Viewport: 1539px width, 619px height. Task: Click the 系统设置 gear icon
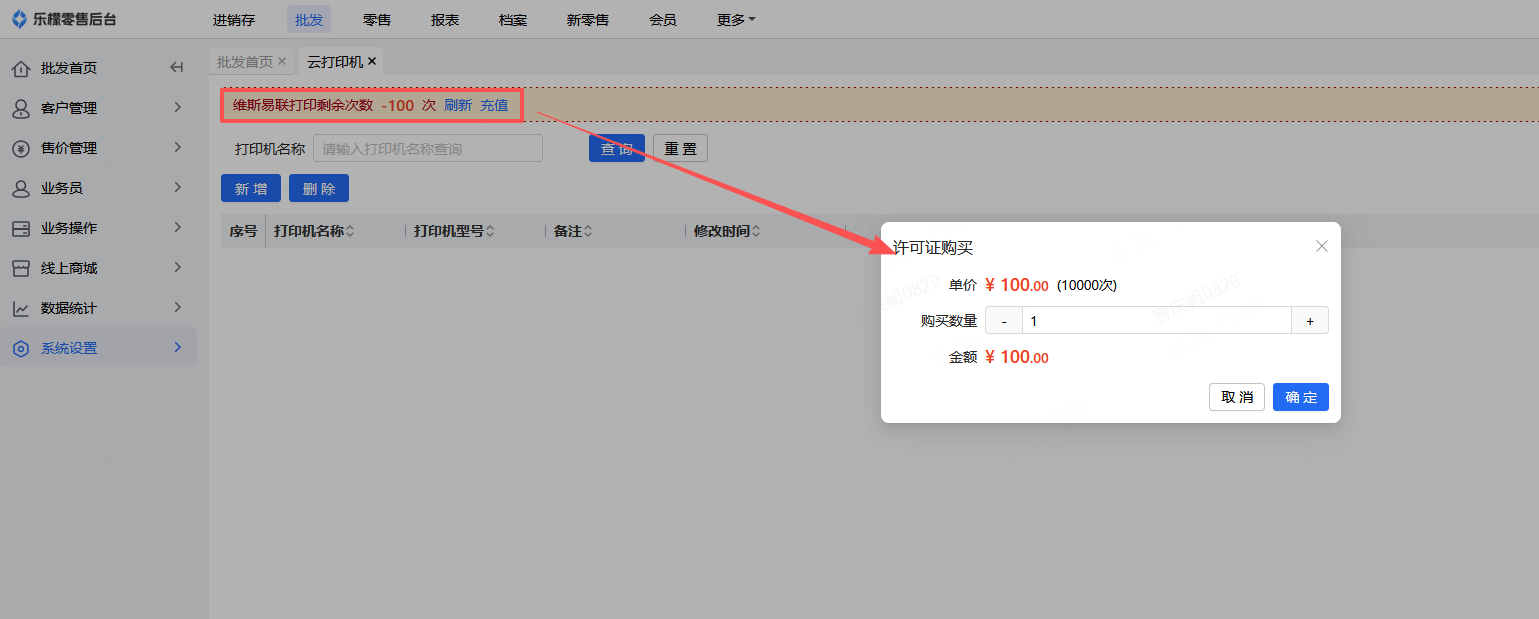point(21,348)
